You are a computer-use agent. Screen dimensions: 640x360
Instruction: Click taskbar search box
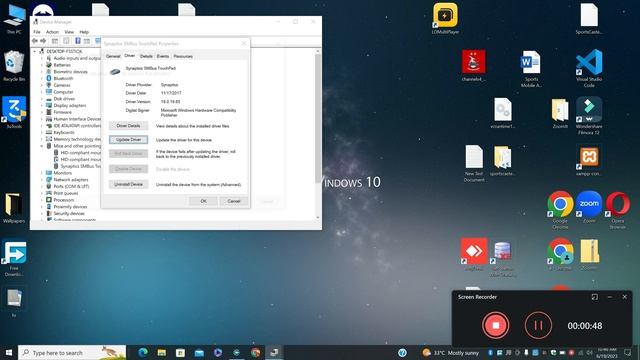pos(72,352)
